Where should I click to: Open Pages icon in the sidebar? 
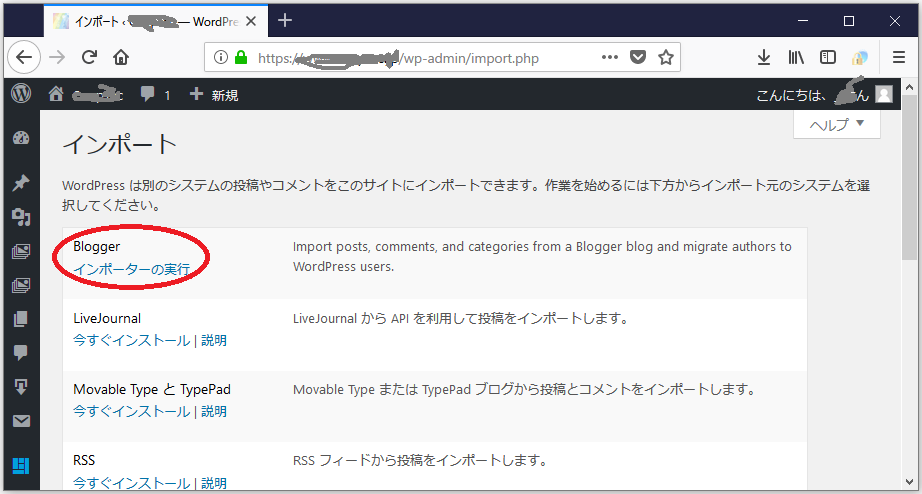coord(21,319)
